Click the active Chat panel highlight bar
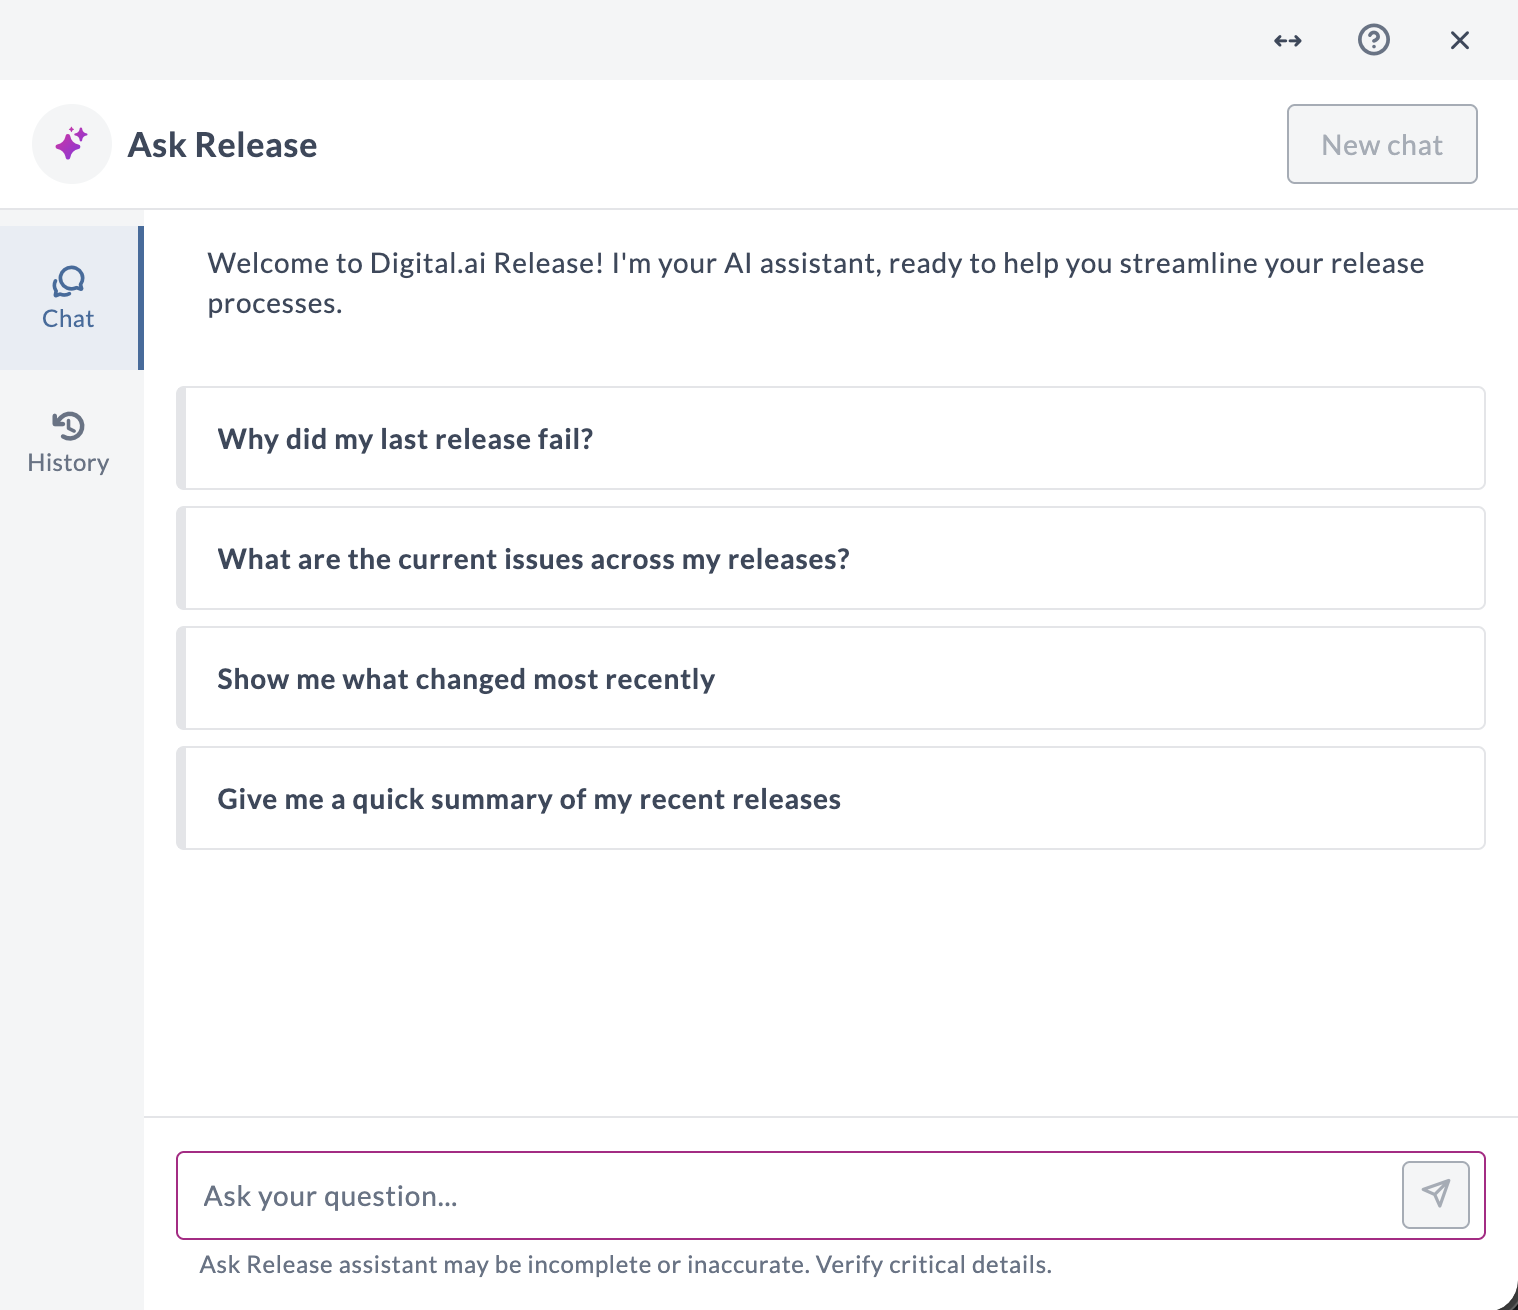Image resolution: width=1518 pixels, height=1310 pixels. (x=142, y=297)
